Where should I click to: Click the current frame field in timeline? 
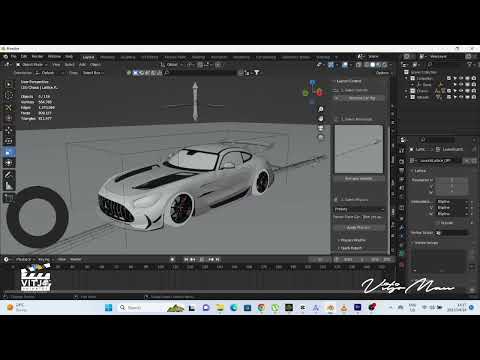click(x=320, y=259)
